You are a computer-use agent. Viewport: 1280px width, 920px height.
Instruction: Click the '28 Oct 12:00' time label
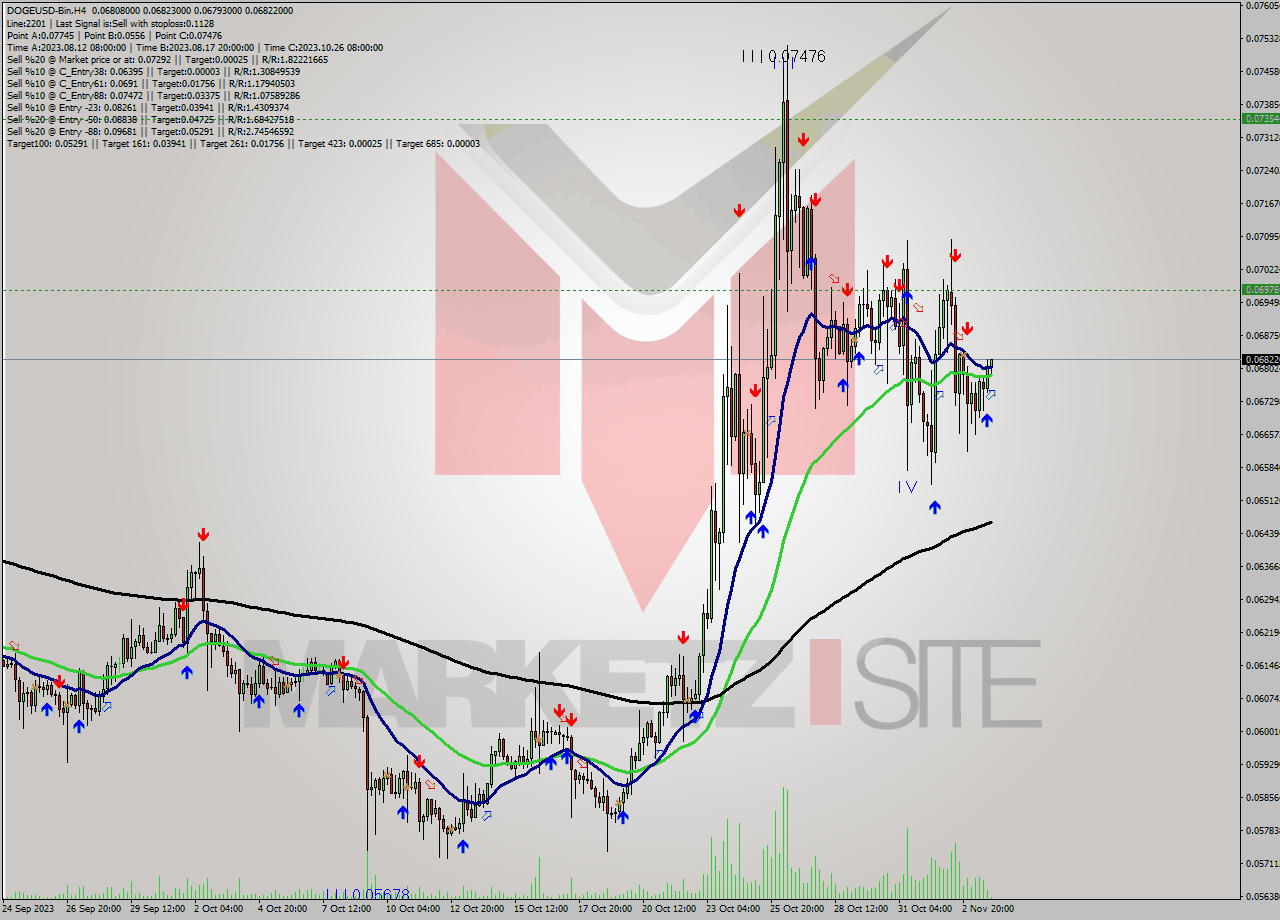[x=860, y=909]
